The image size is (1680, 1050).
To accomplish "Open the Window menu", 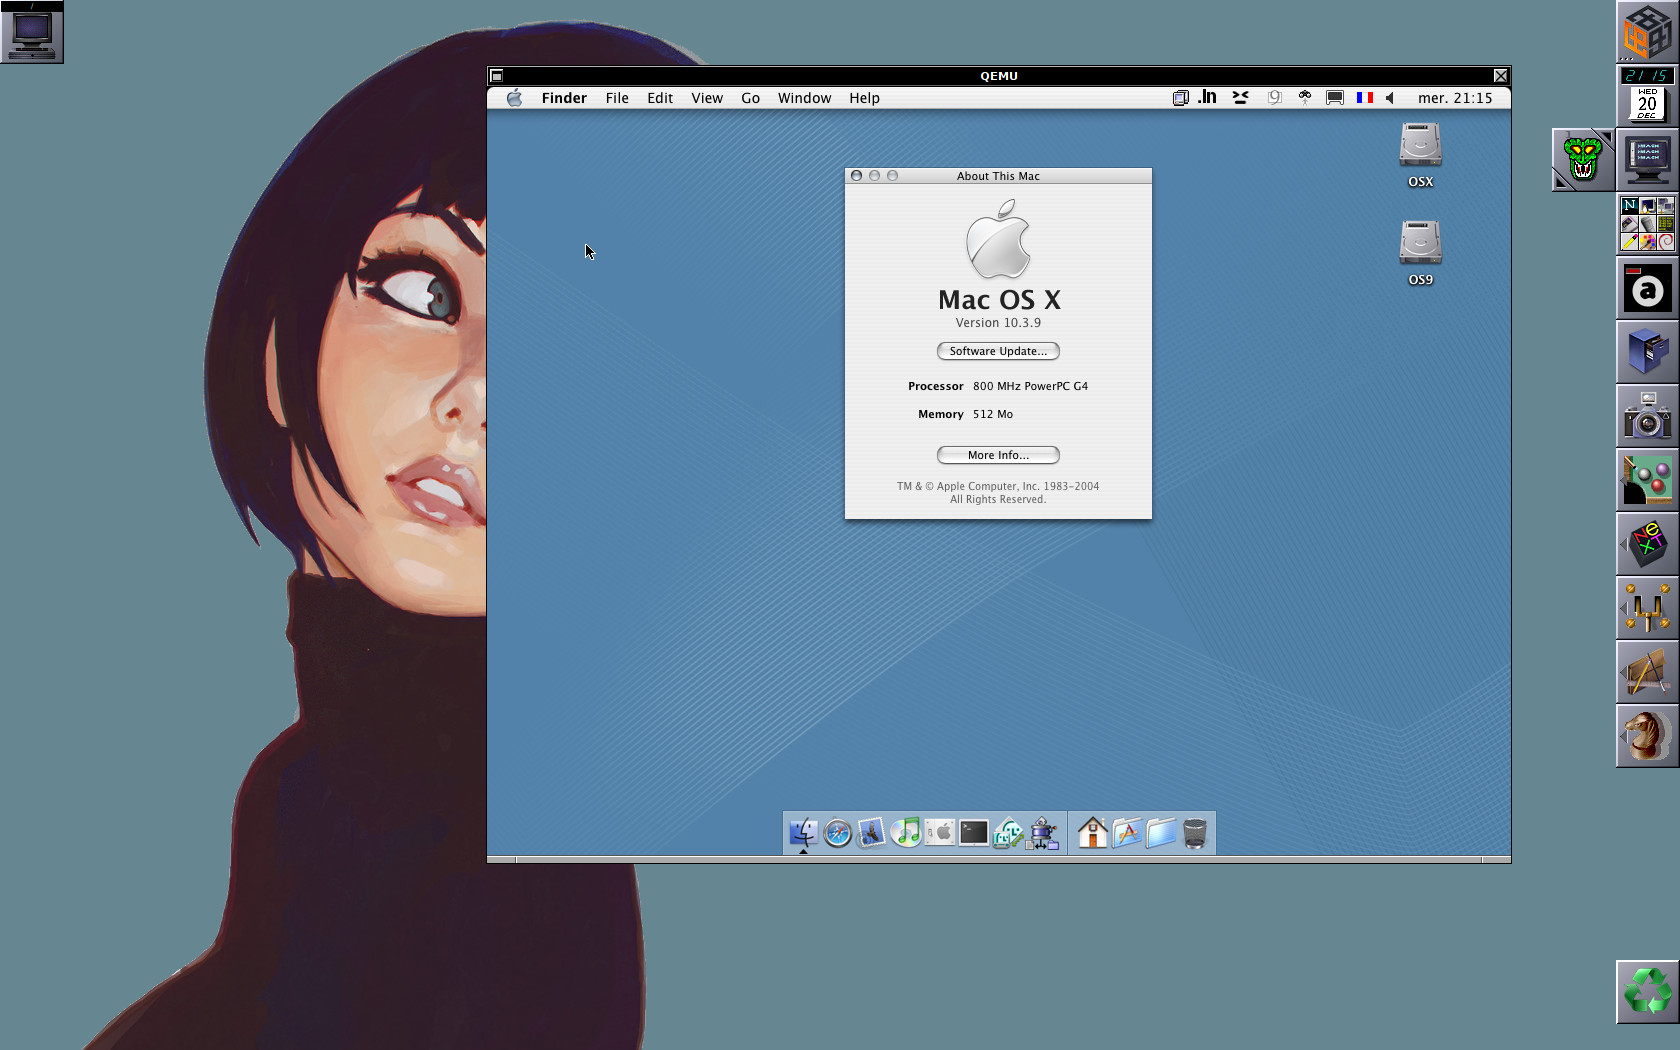I will tap(804, 98).
